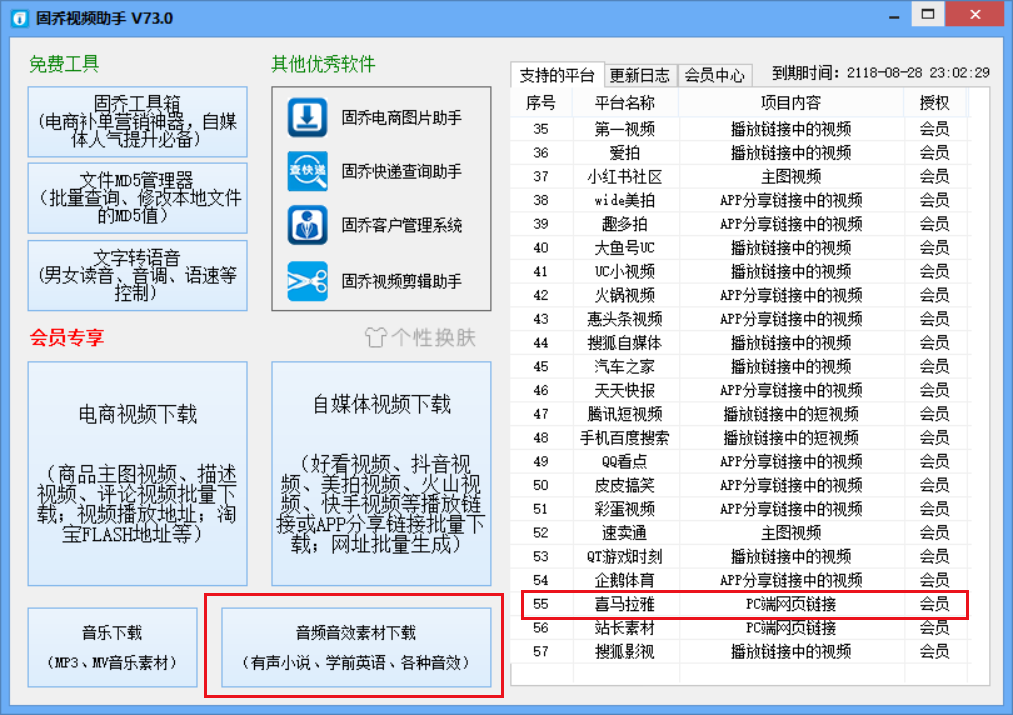Select row 第一视频
The height and width of the screenshot is (715, 1013).
[740, 129]
